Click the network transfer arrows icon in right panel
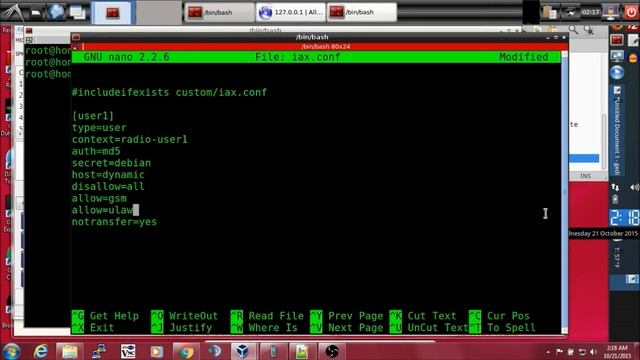This screenshot has height=360, width=640. [x=615, y=187]
